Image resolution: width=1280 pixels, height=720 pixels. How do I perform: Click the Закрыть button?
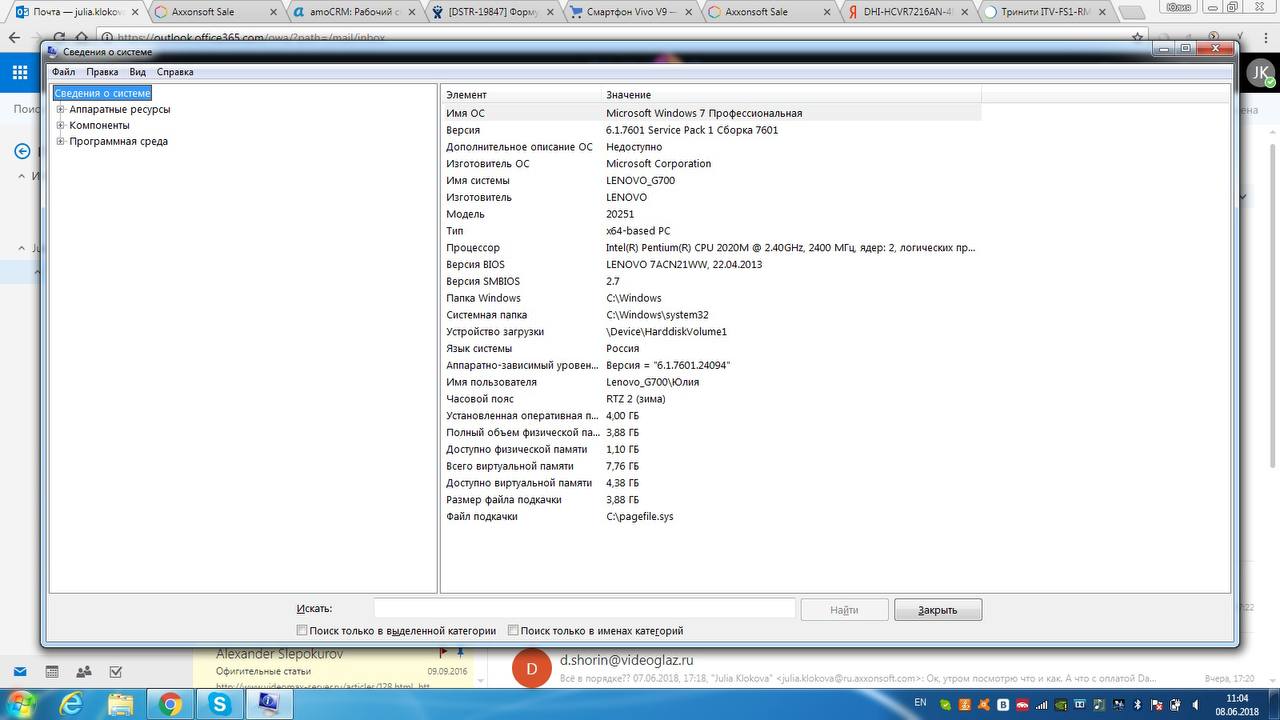click(937, 609)
